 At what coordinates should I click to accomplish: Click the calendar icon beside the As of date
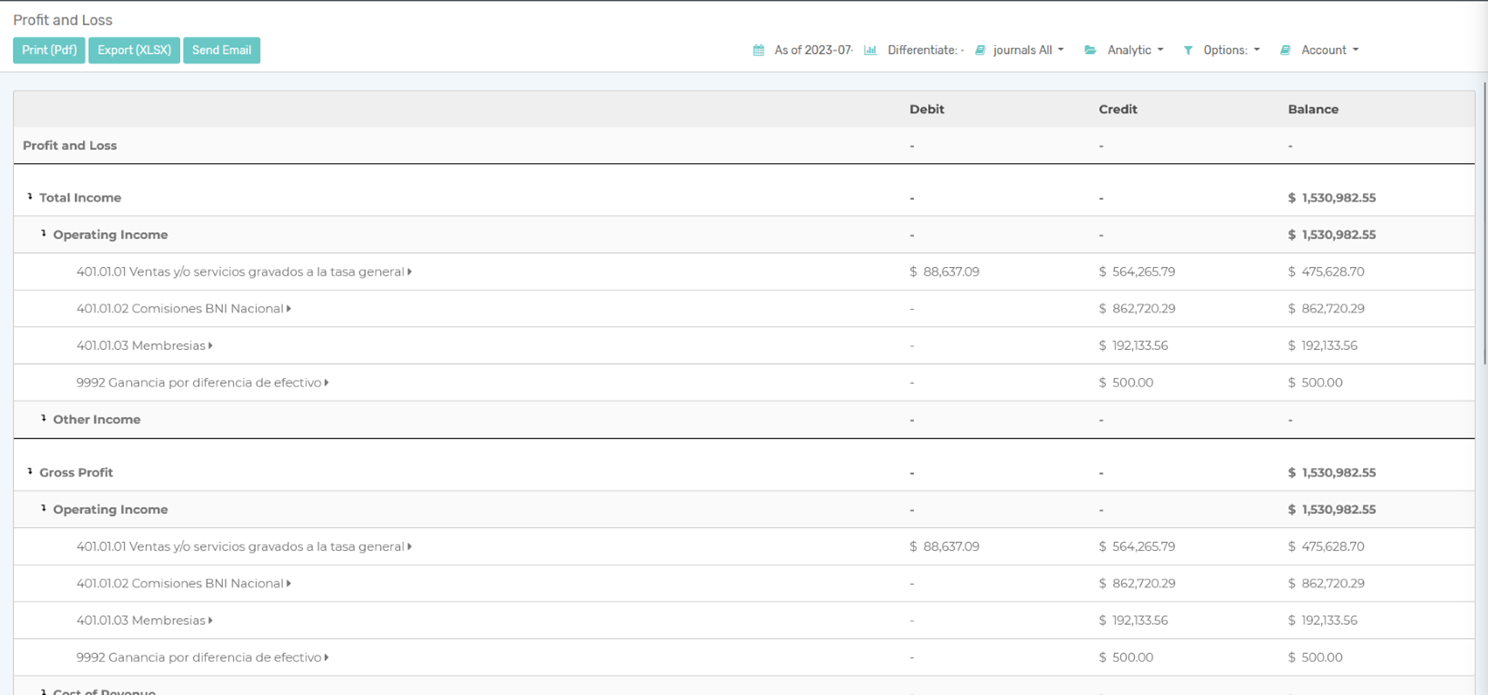(x=759, y=50)
